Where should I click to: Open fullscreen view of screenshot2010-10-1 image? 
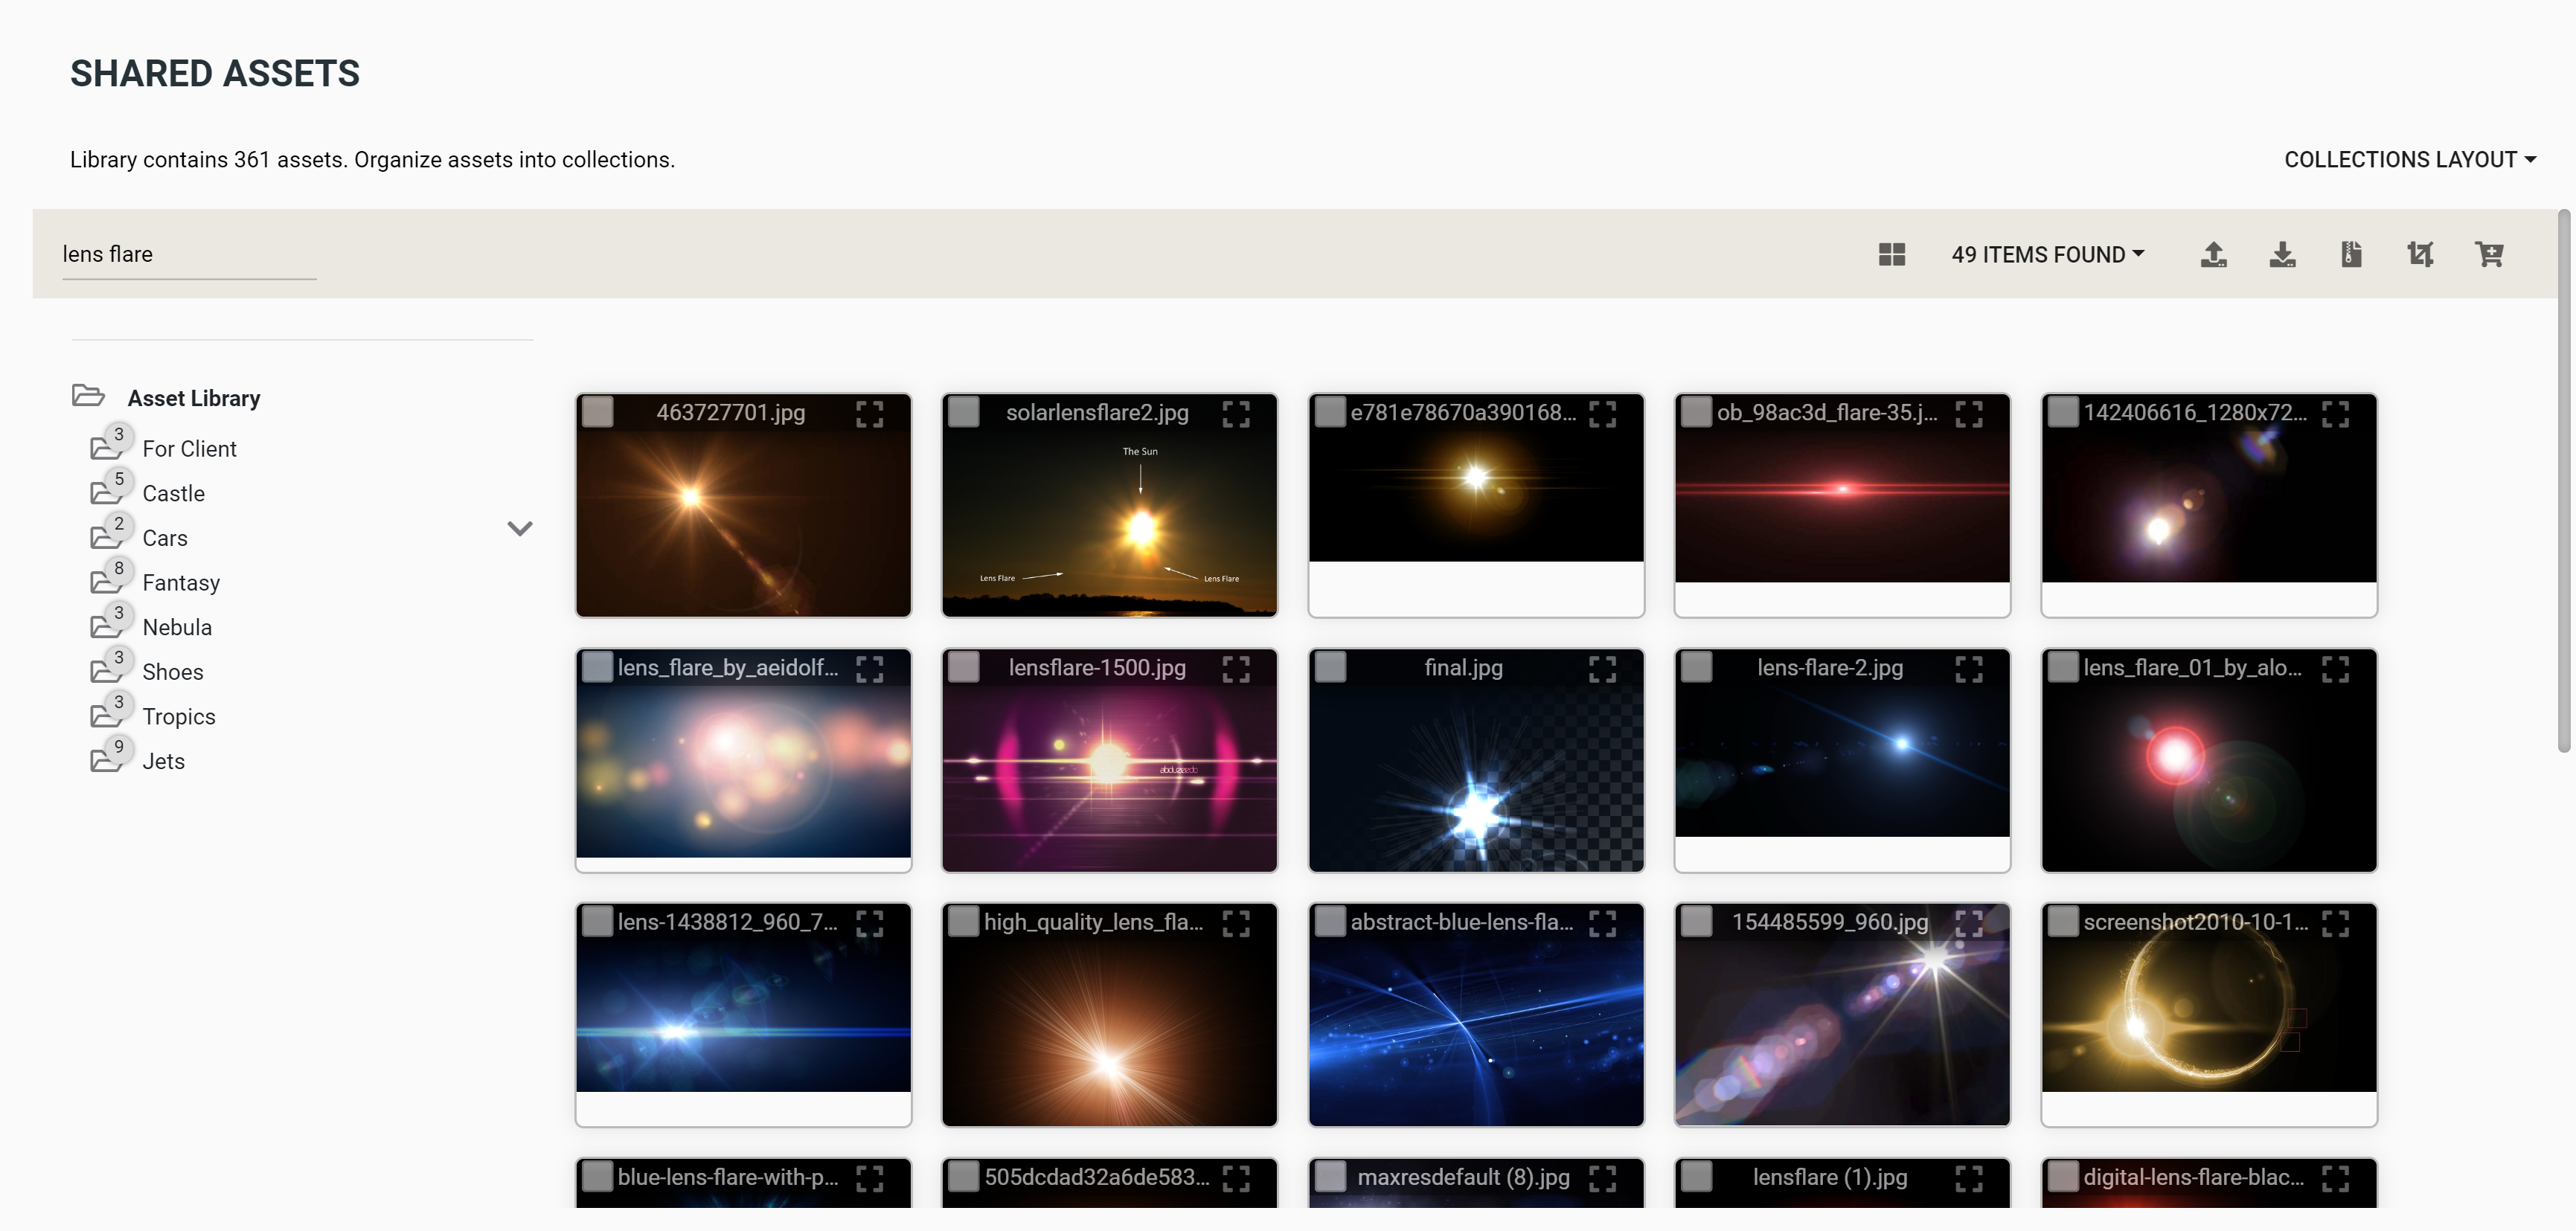[2335, 923]
